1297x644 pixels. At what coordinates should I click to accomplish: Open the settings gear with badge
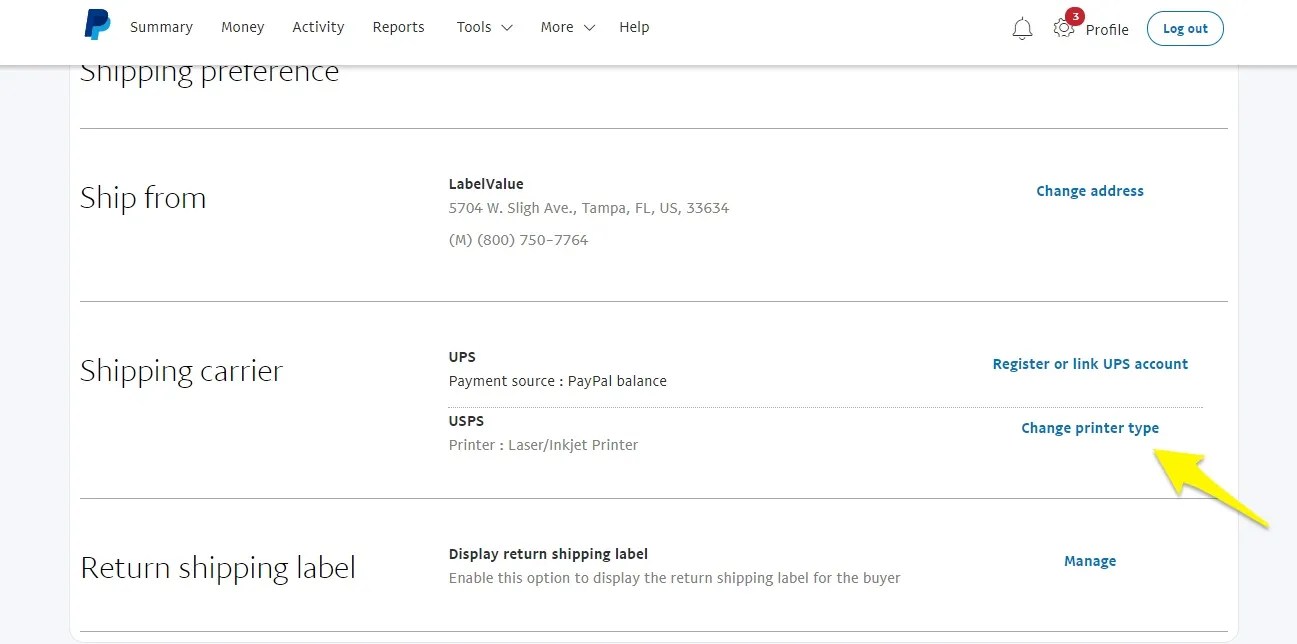pyautogui.click(x=1063, y=28)
